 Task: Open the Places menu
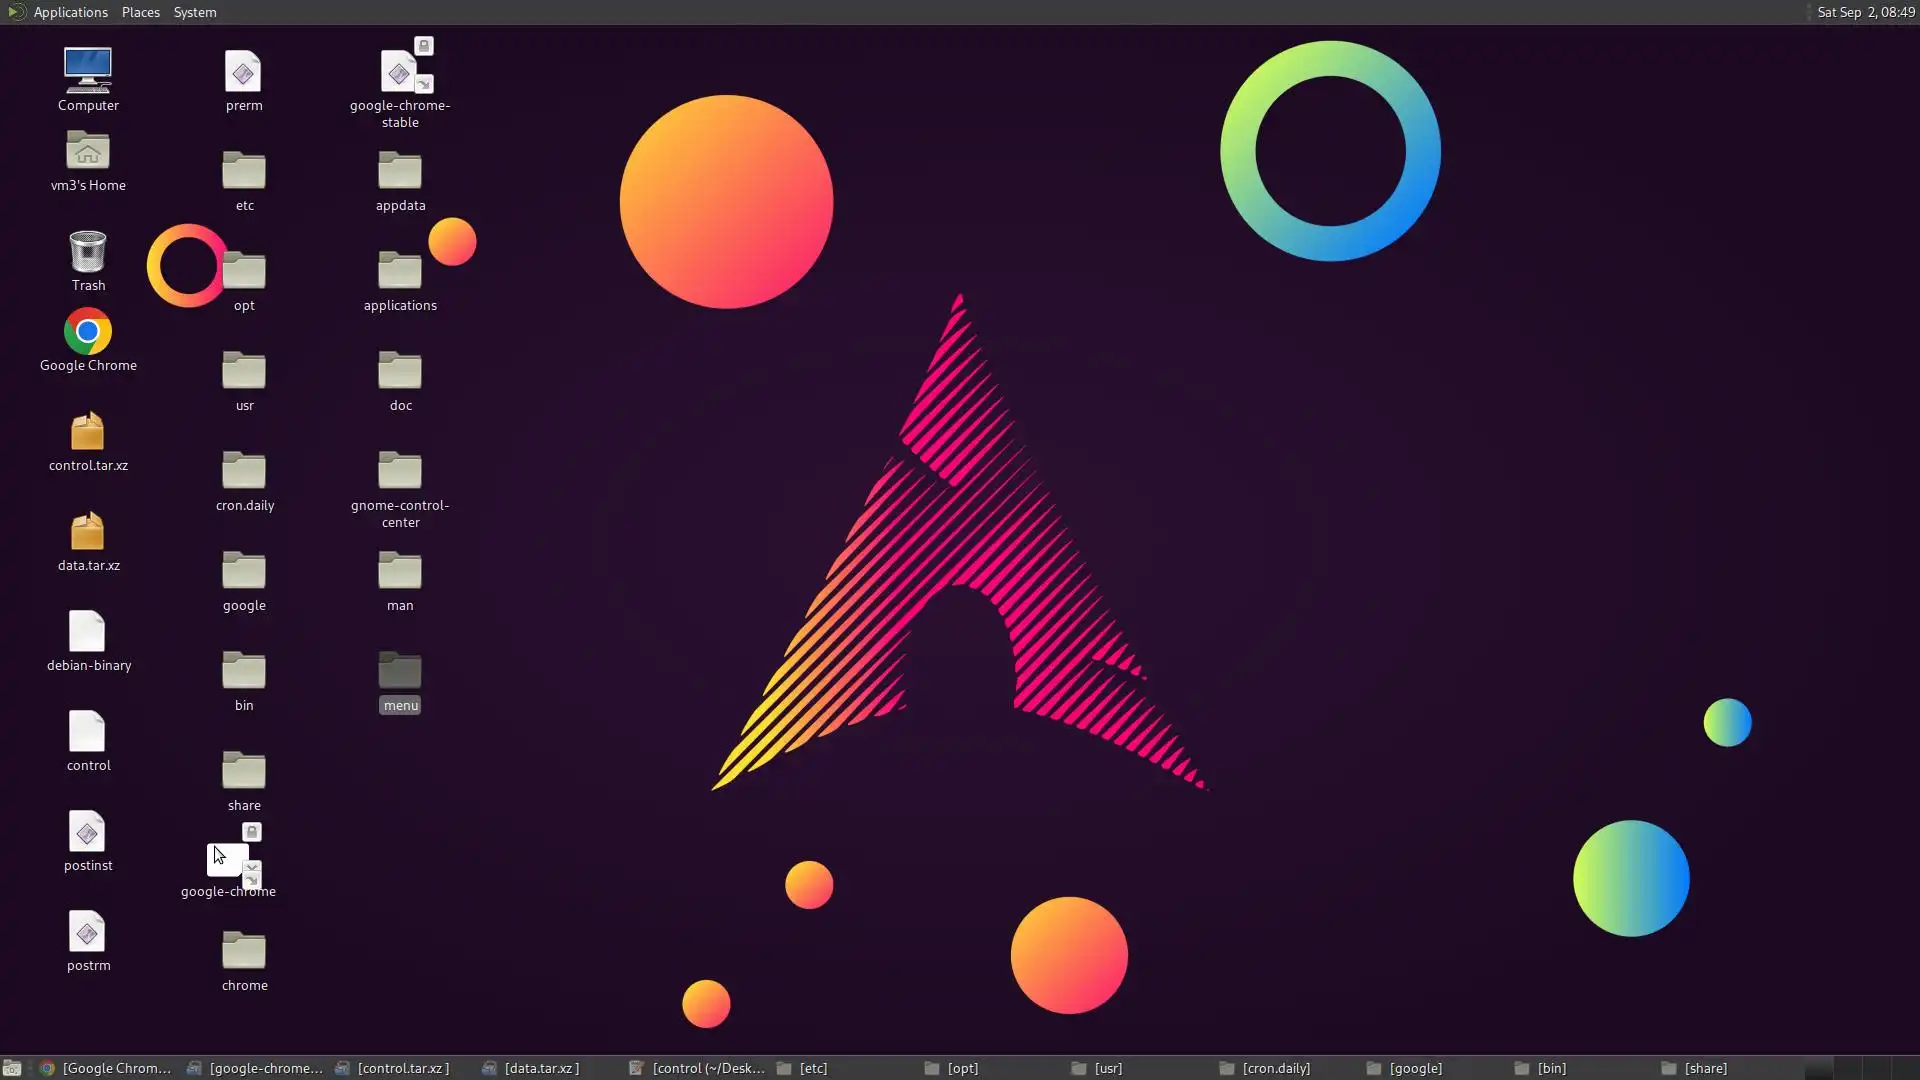[x=141, y=12]
